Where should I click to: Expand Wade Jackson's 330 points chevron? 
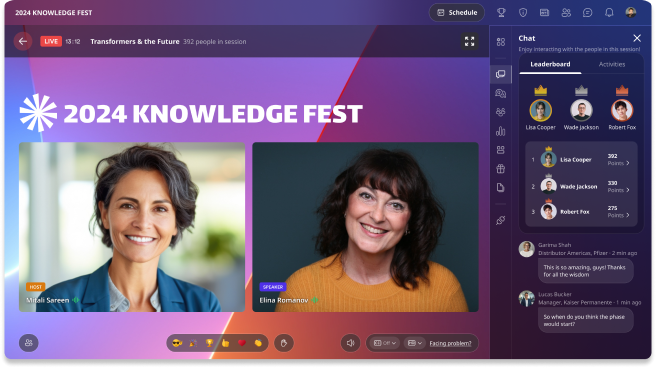(x=628, y=190)
